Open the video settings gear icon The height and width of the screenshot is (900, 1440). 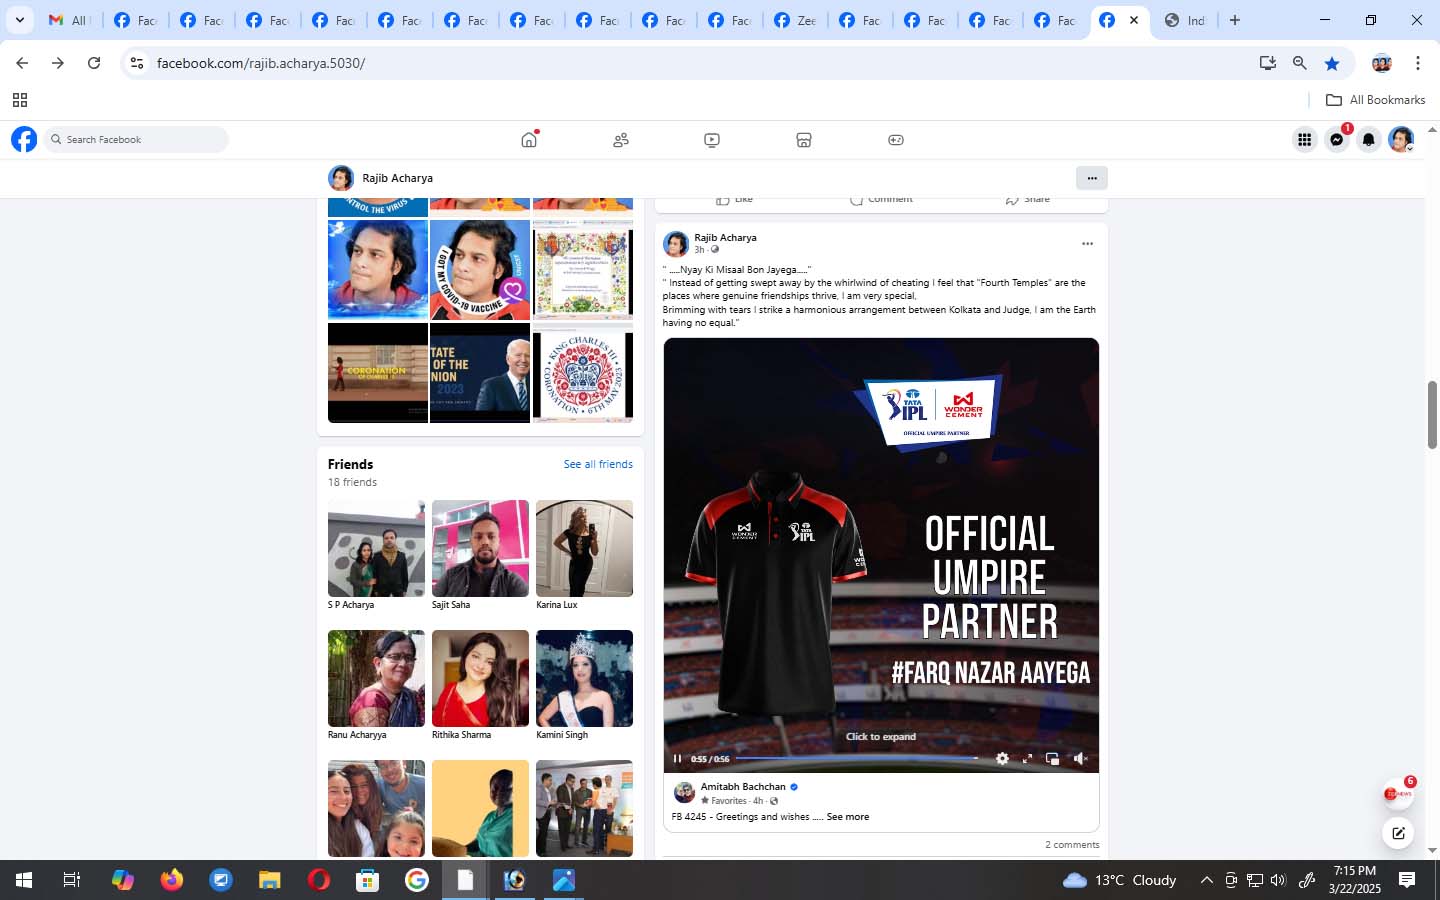tap(1002, 759)
